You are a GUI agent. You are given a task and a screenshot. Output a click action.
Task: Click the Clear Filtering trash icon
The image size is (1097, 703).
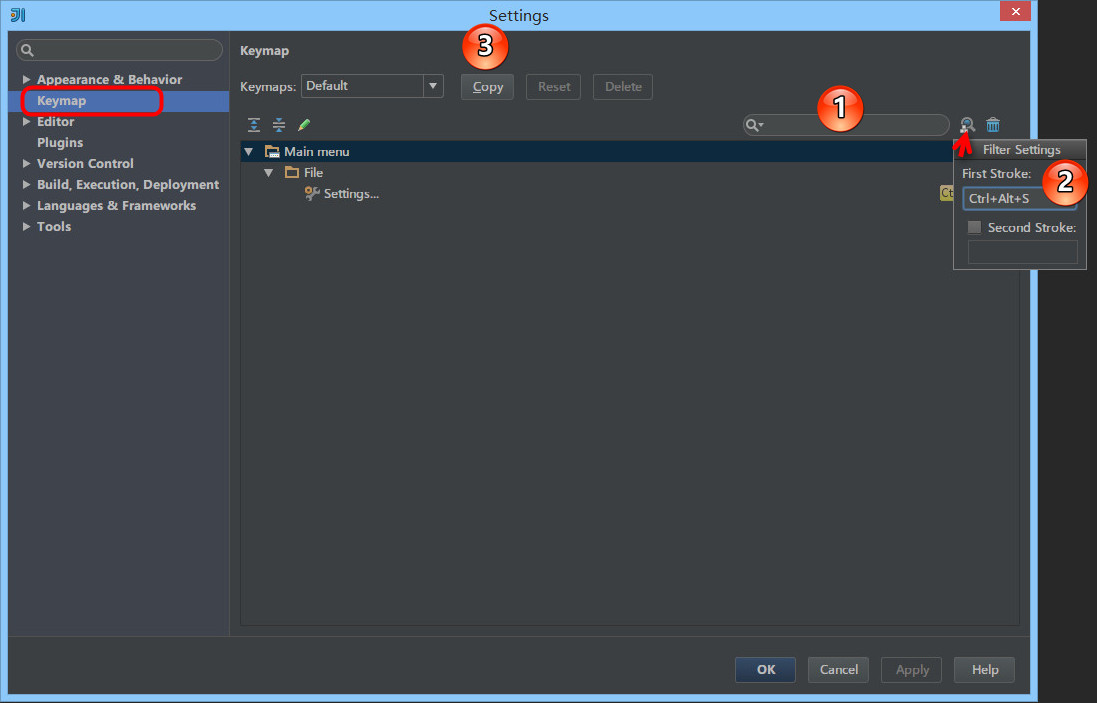992,124
